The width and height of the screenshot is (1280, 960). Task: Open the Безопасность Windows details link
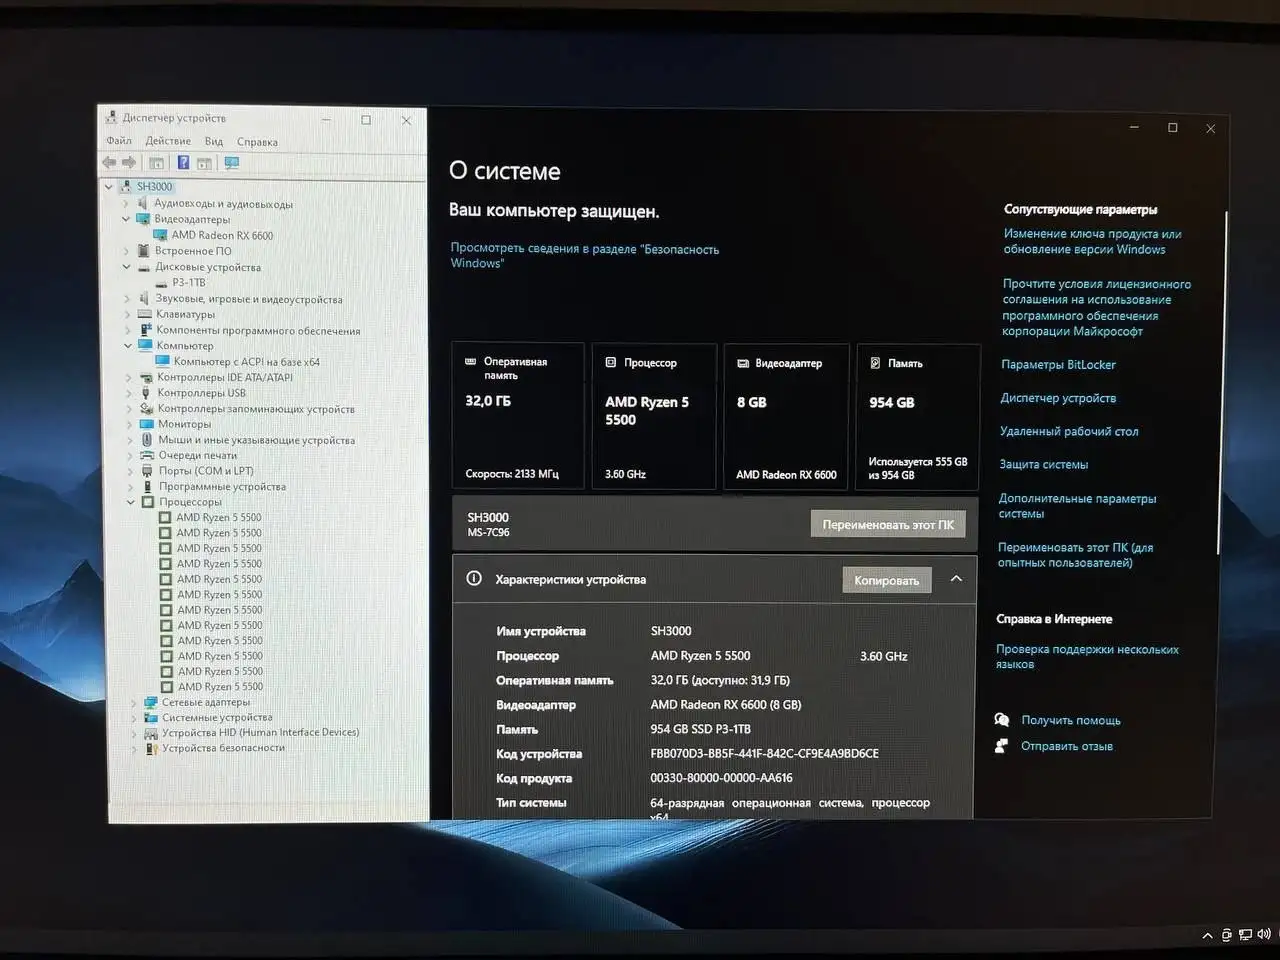585,256
